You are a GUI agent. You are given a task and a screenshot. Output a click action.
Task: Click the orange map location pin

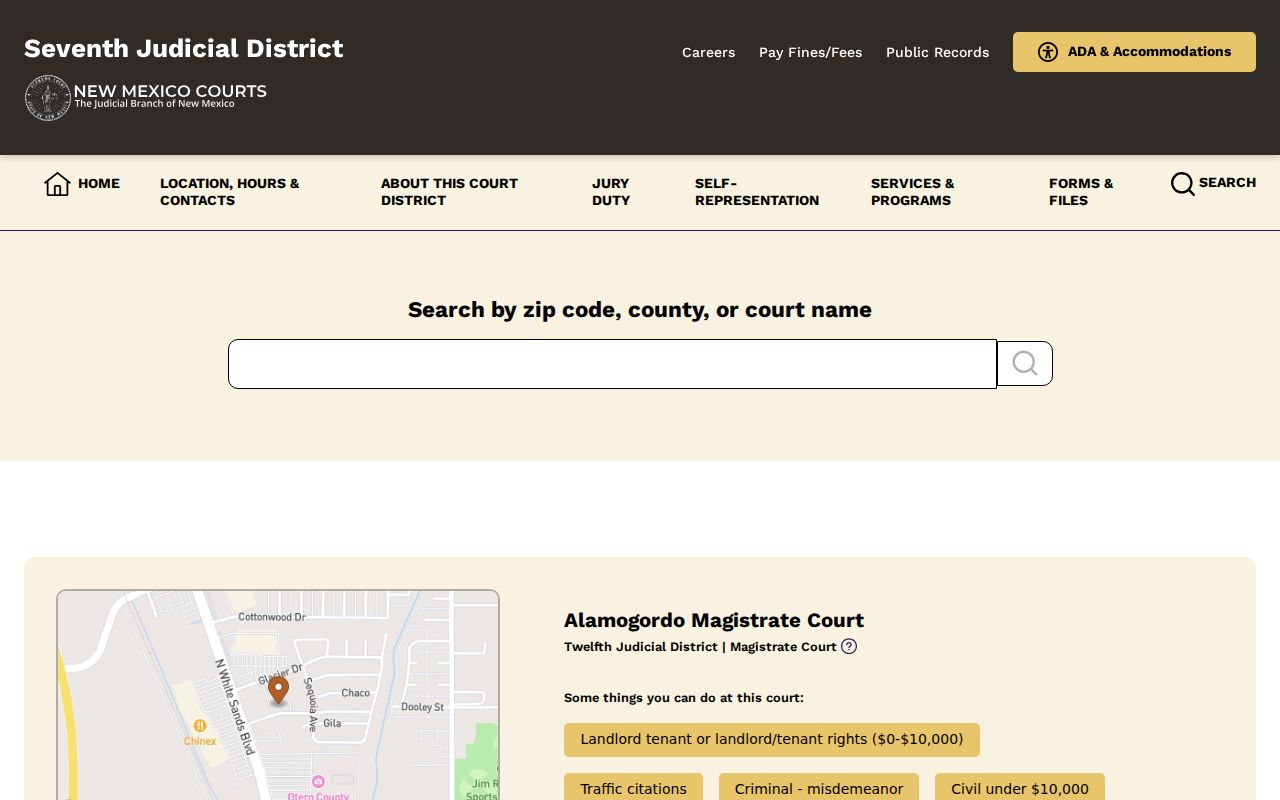coord(278,690)
